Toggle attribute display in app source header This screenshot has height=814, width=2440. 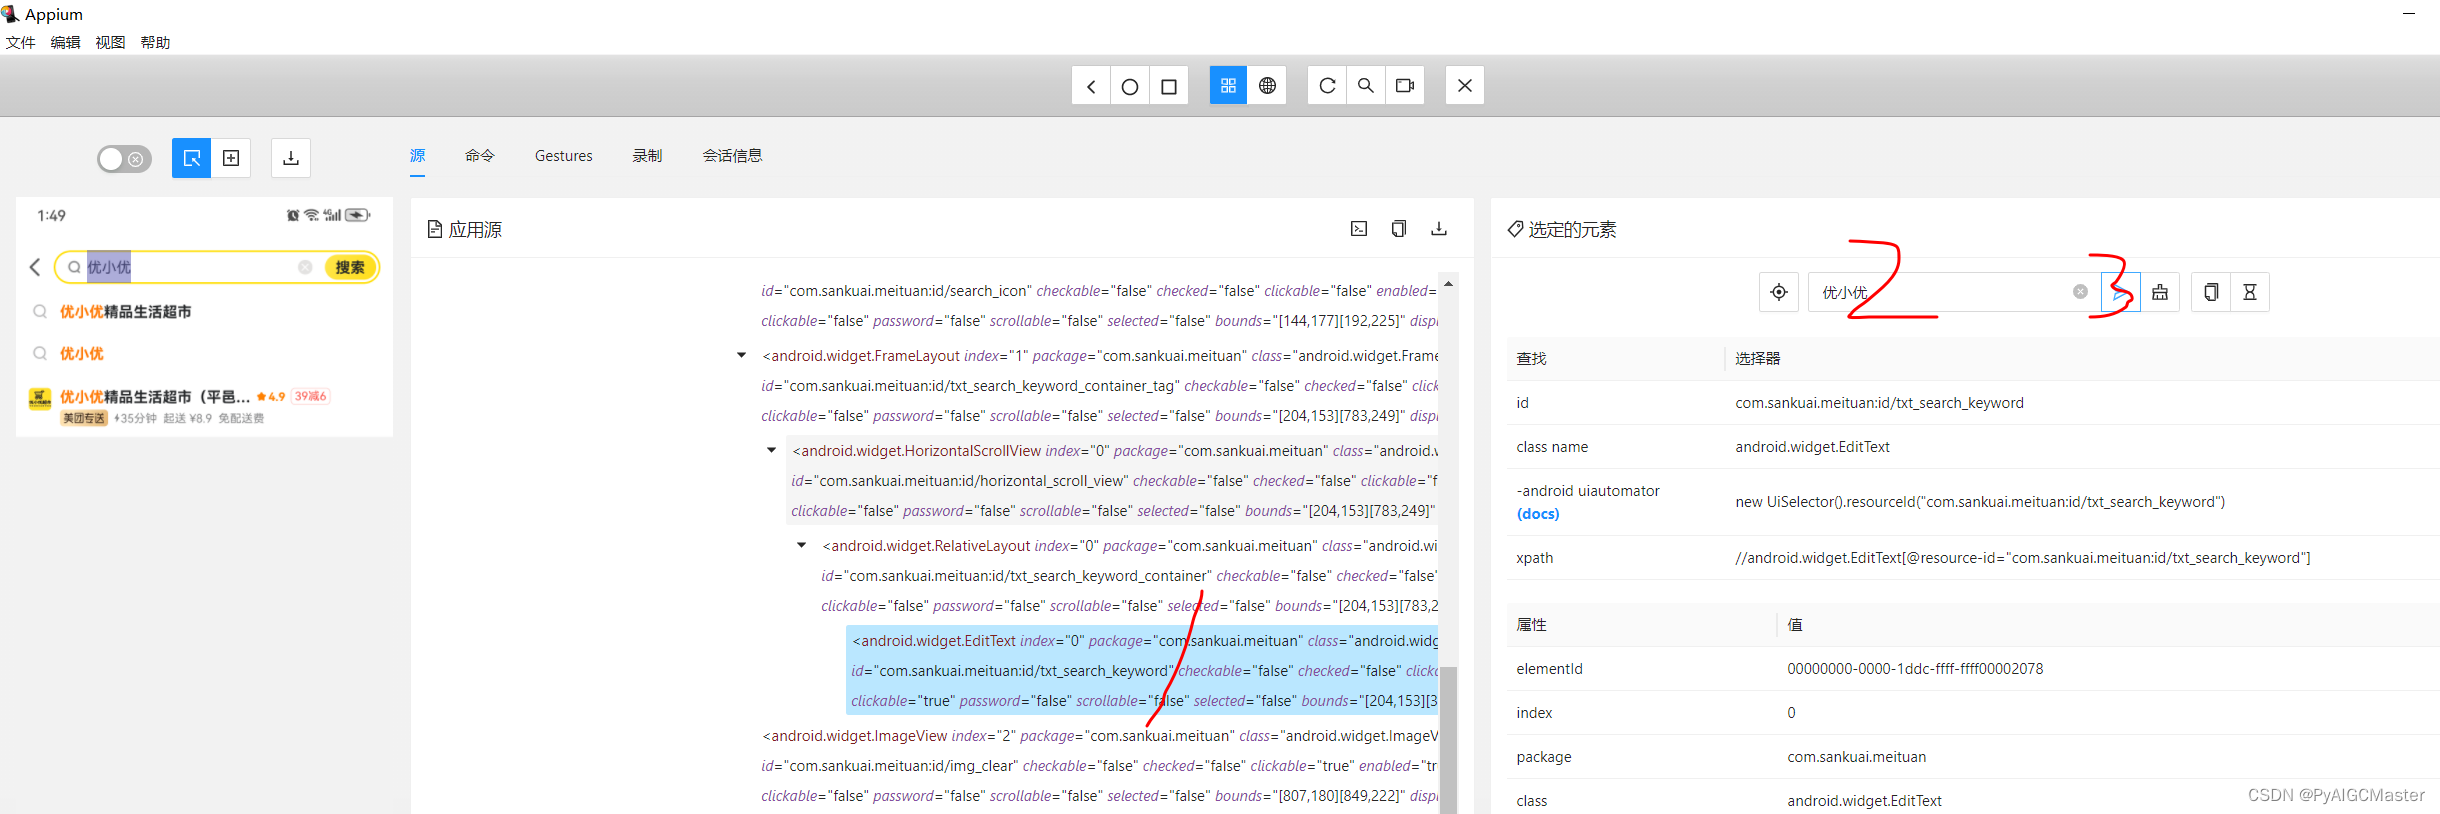(1359, 229)
